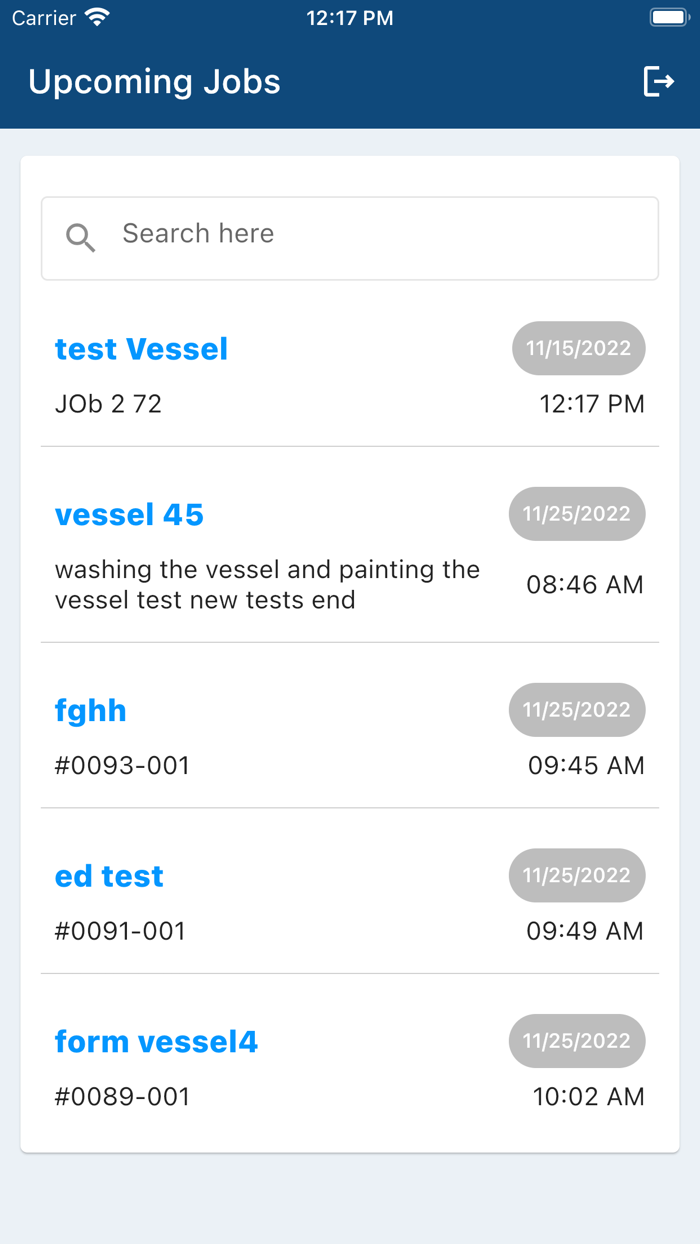Tap the 11/15/2022 date badge
Viewport: 700px width, 1244px height.
pos(578,348)
